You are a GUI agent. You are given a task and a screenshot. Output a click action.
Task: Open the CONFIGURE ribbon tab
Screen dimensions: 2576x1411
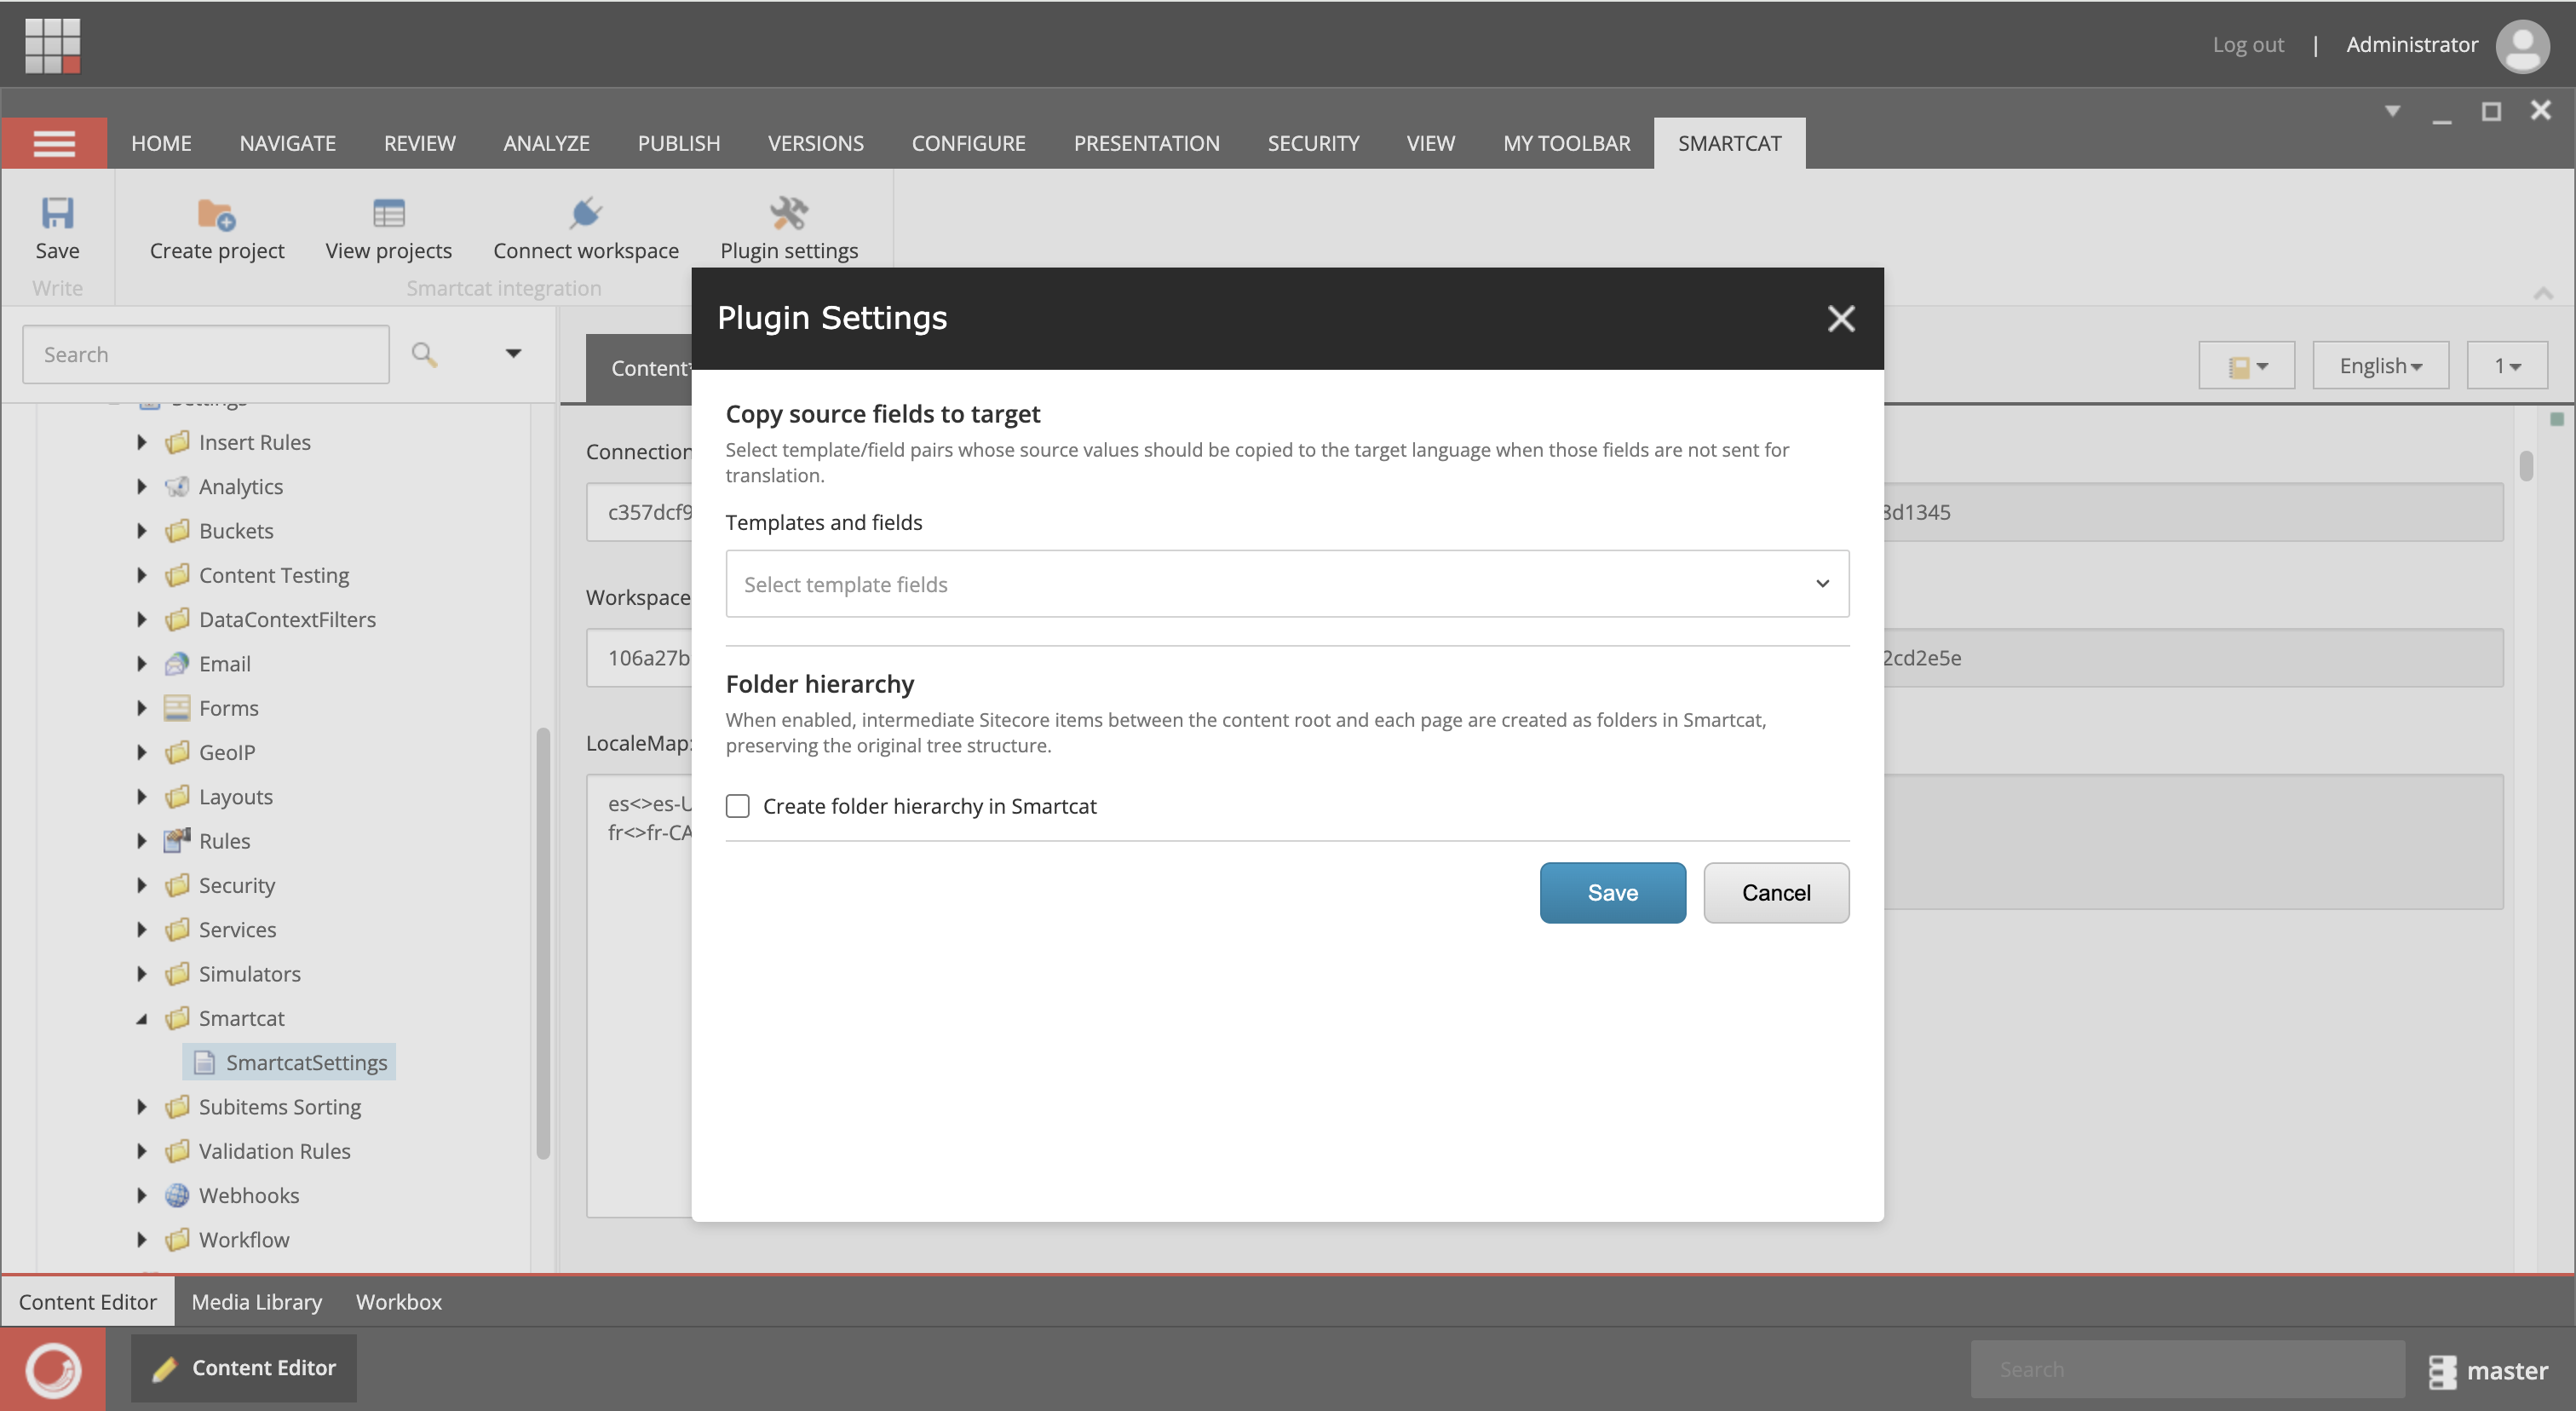point(969,143)
